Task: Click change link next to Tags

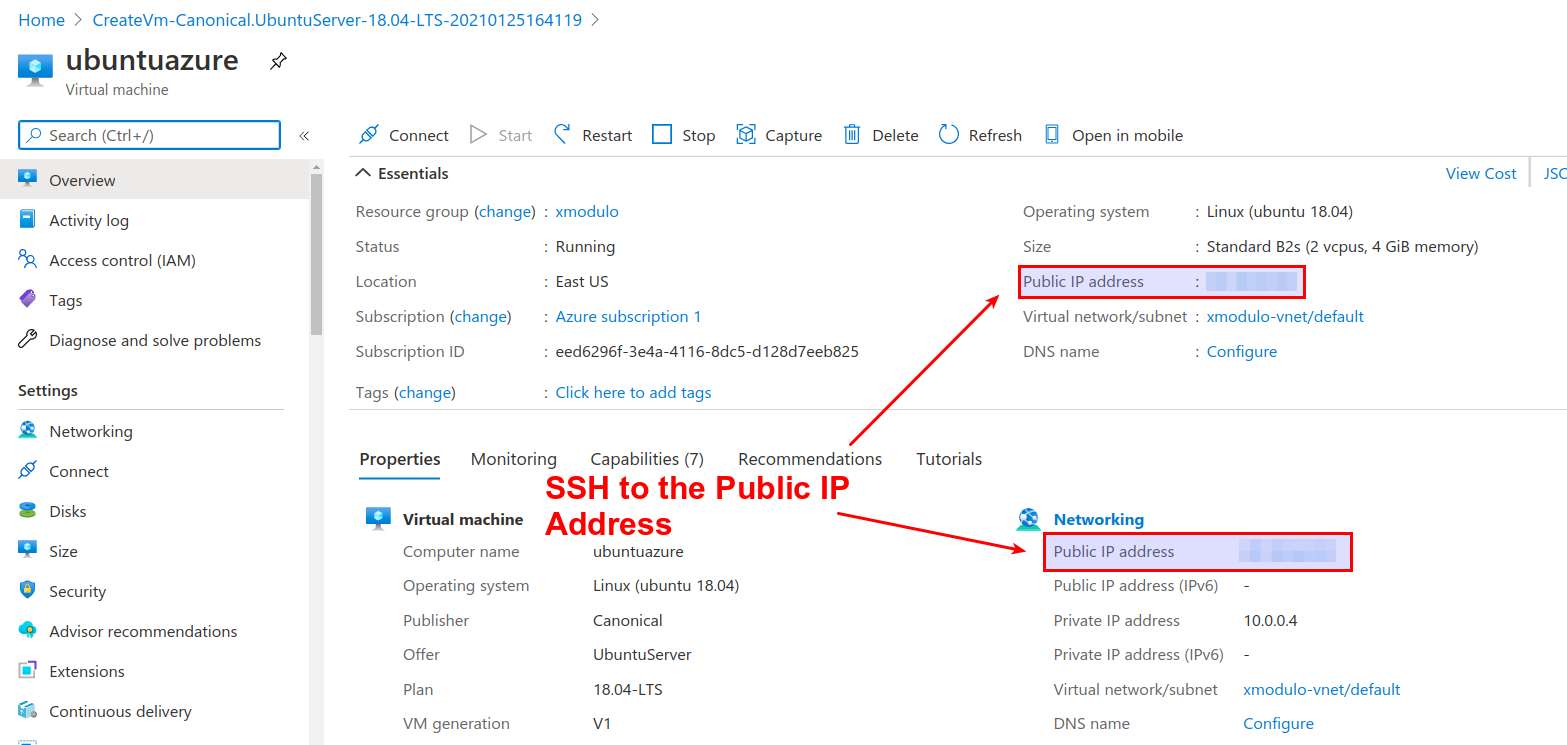Action: pyautogui.click(x=425, y=393)
